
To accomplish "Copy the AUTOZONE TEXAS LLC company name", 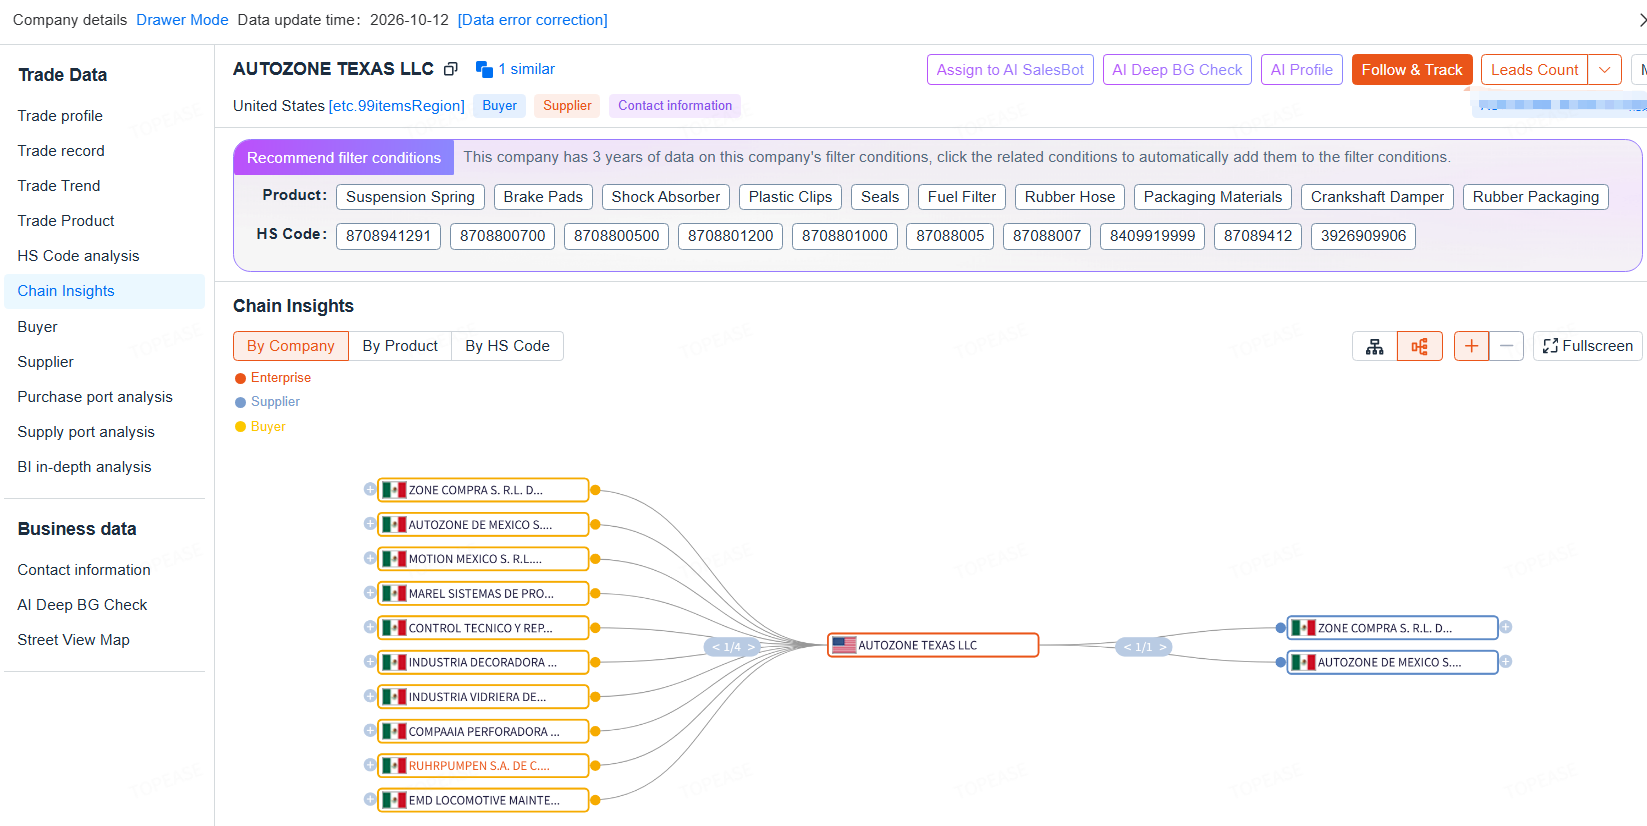I will (x=451, y=69).
